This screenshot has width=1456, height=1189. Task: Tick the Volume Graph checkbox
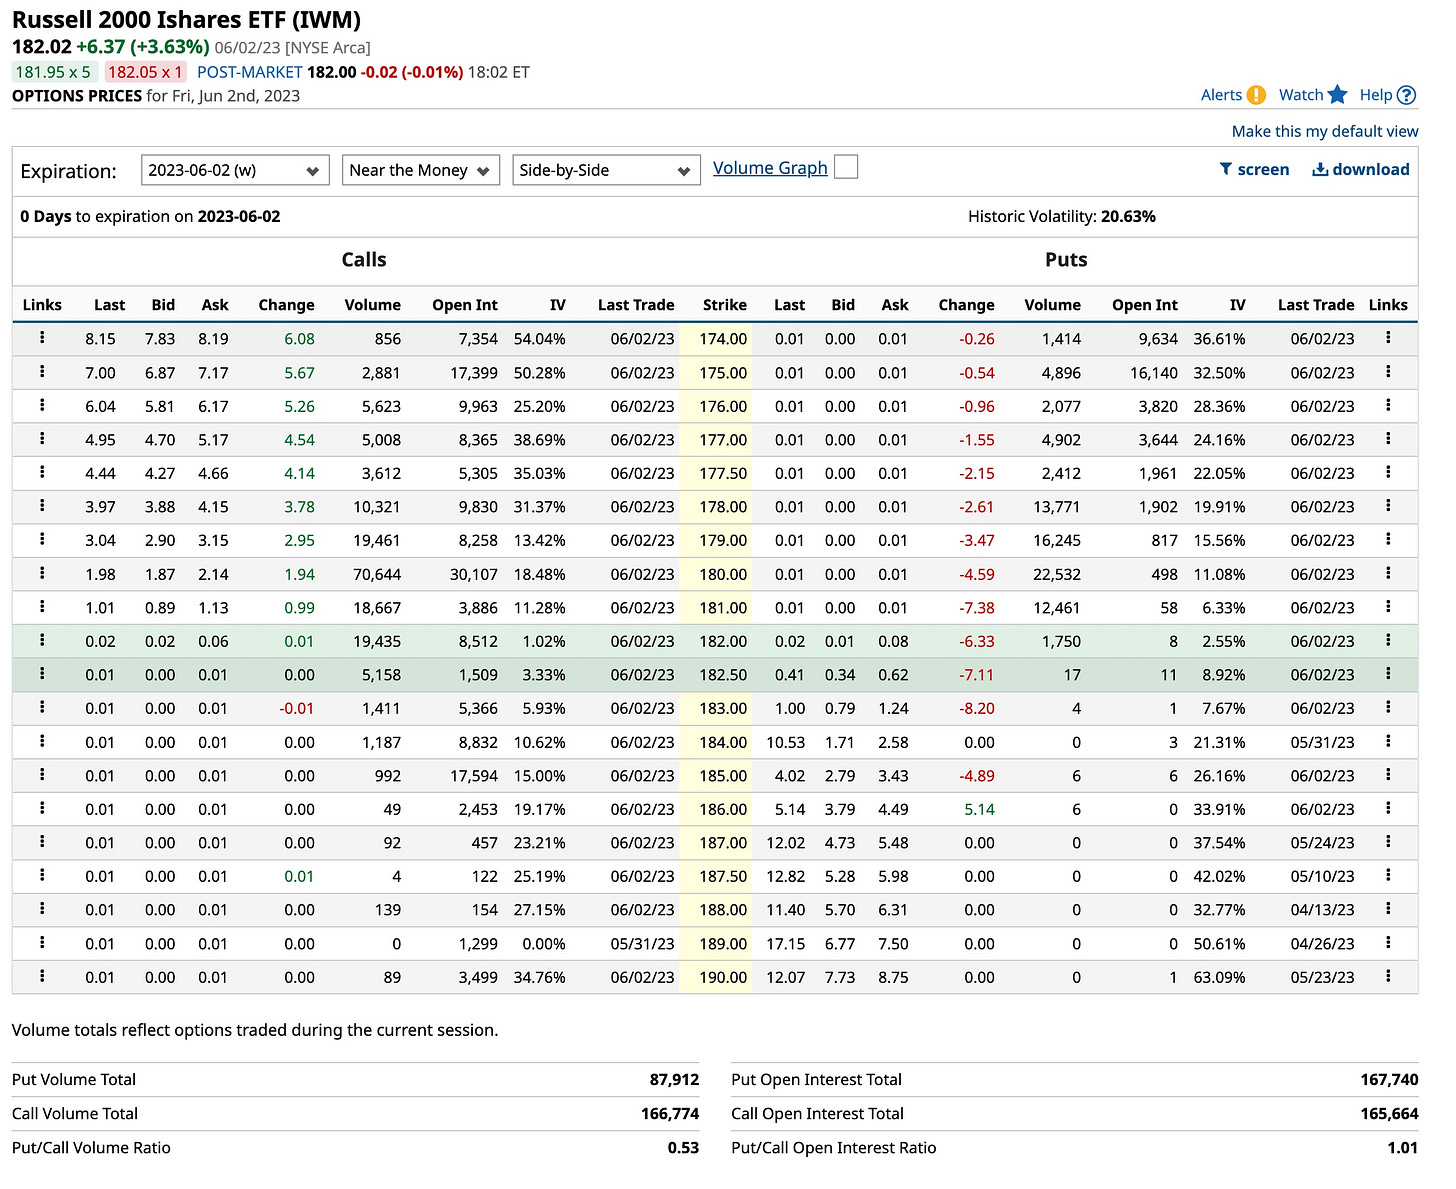[x=846, y=167]
